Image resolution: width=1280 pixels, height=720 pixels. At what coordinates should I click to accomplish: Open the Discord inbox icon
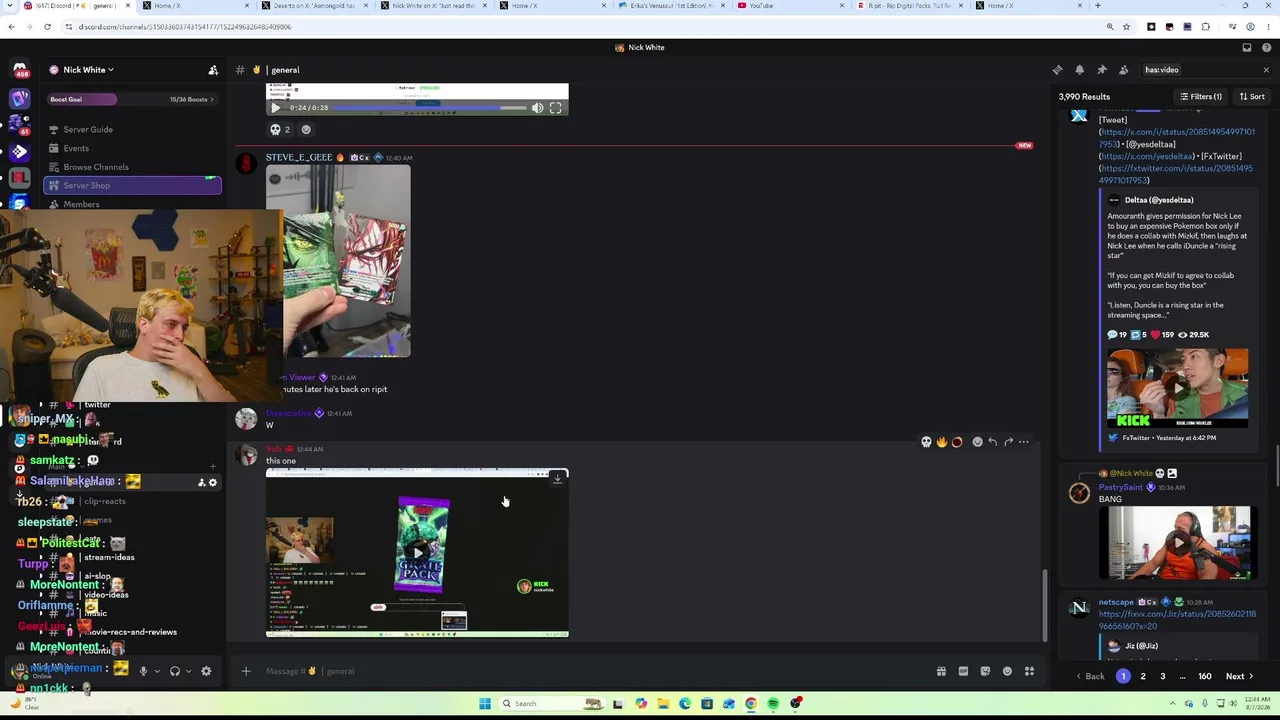[x=1247, y=47]
